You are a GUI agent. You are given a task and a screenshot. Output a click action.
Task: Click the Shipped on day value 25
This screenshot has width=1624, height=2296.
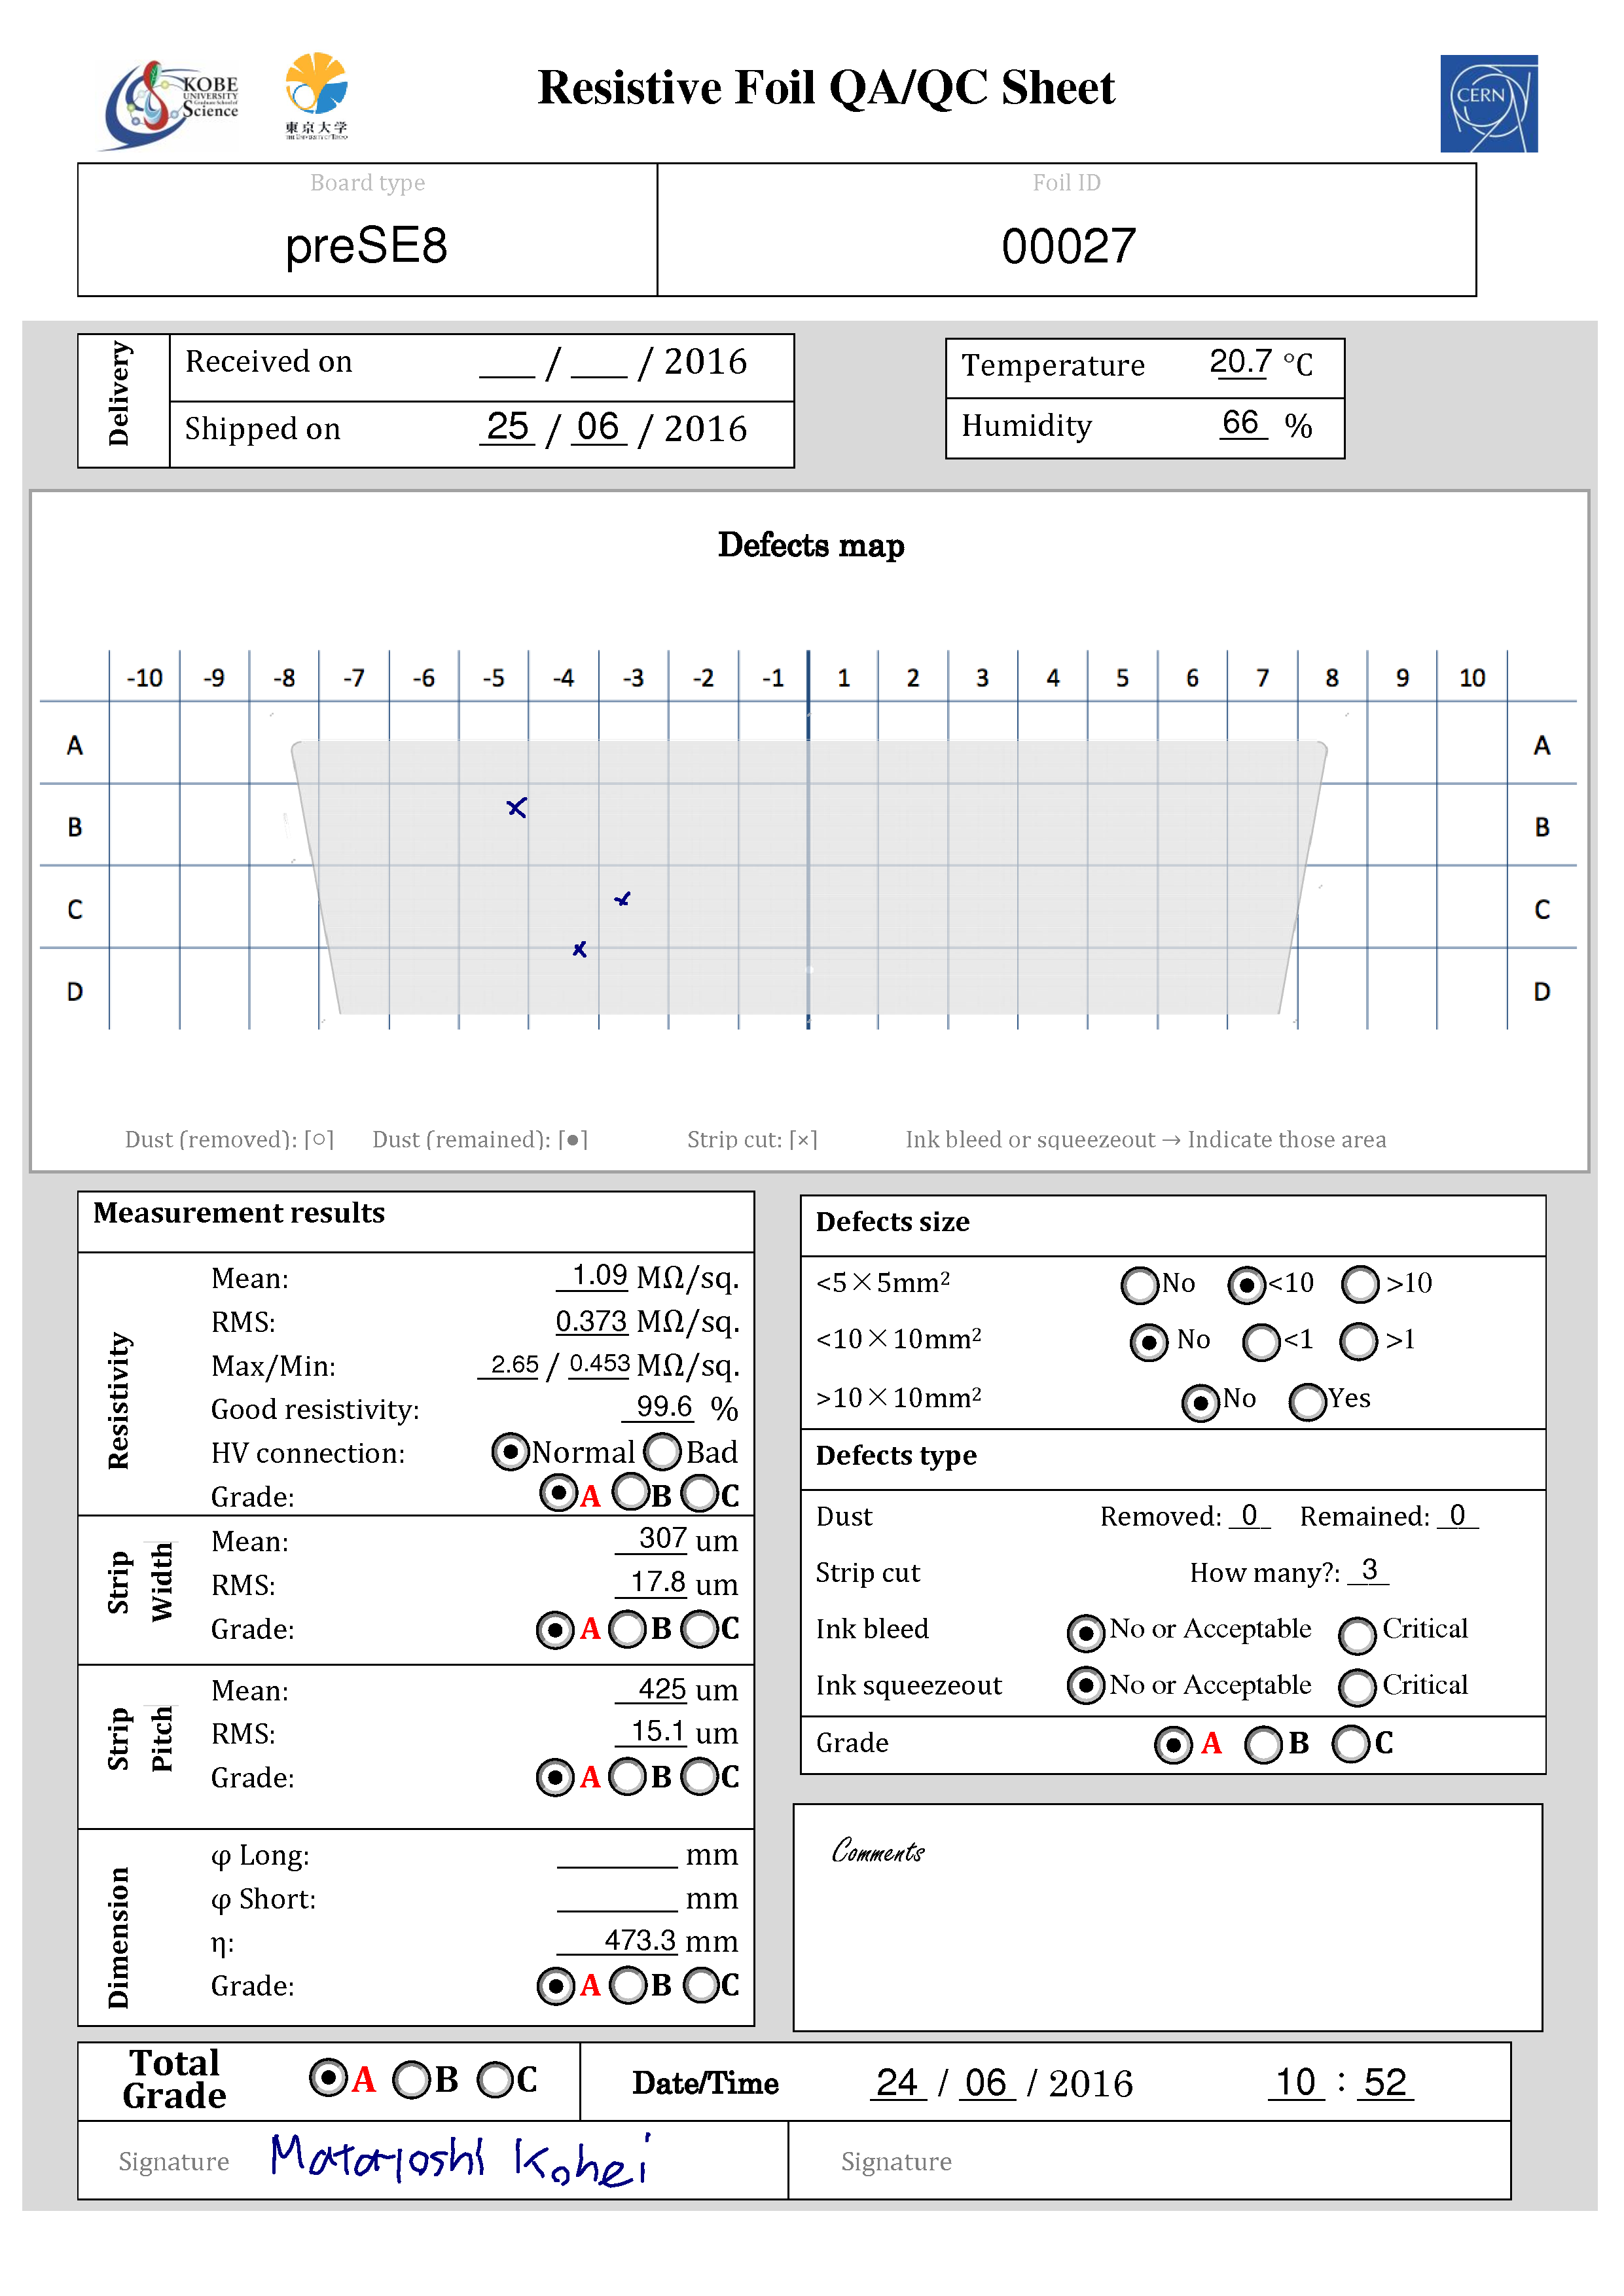(x=507, y=427)
